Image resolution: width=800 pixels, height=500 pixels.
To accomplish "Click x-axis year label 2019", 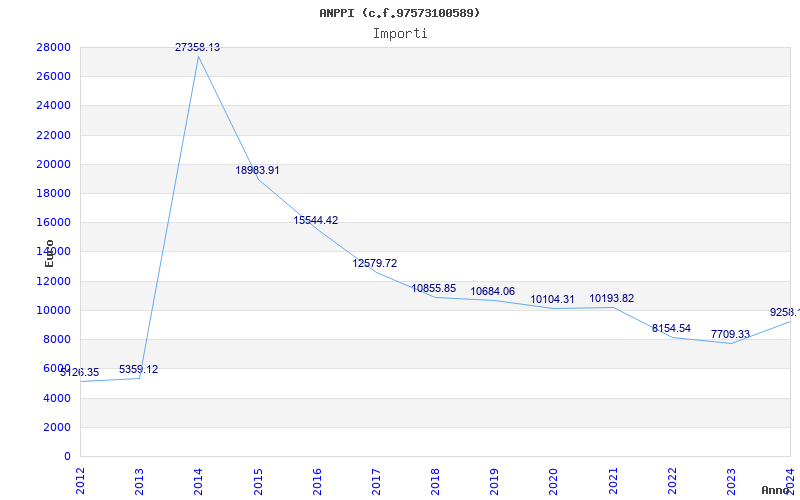I will pos(494,482).
